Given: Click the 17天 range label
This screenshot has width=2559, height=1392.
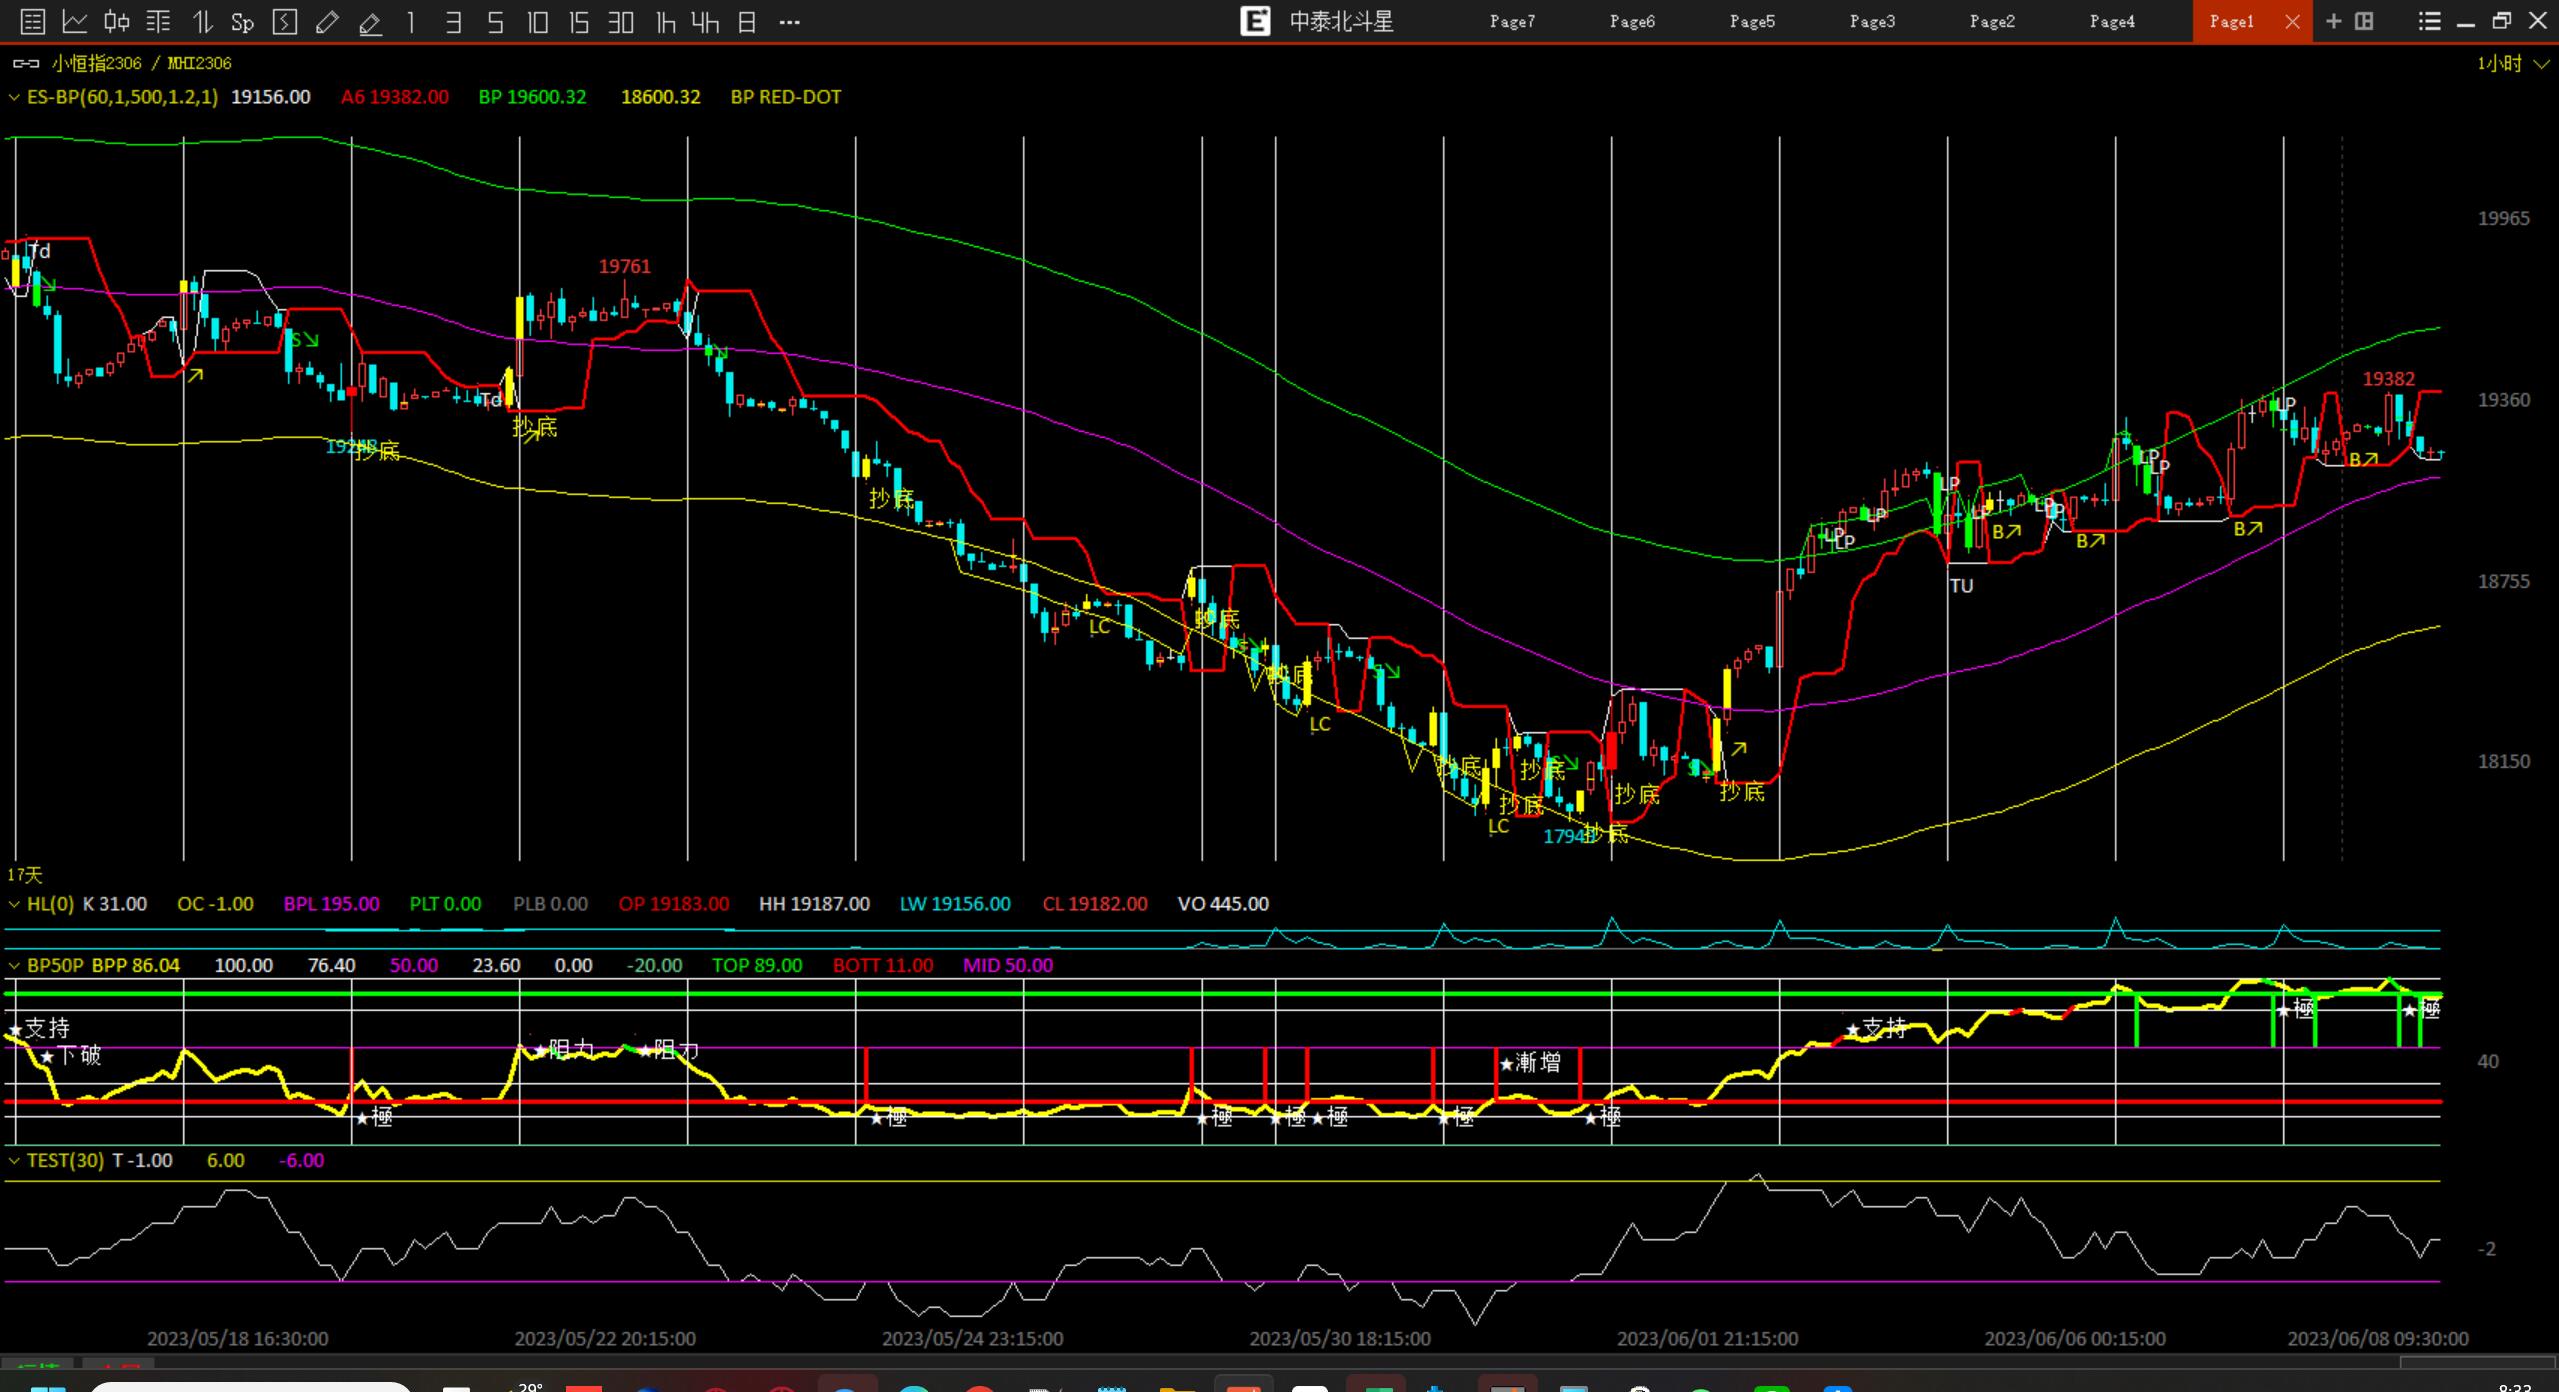Looking at the screenshot, I should pyautogui.click(x=25, y=875).
